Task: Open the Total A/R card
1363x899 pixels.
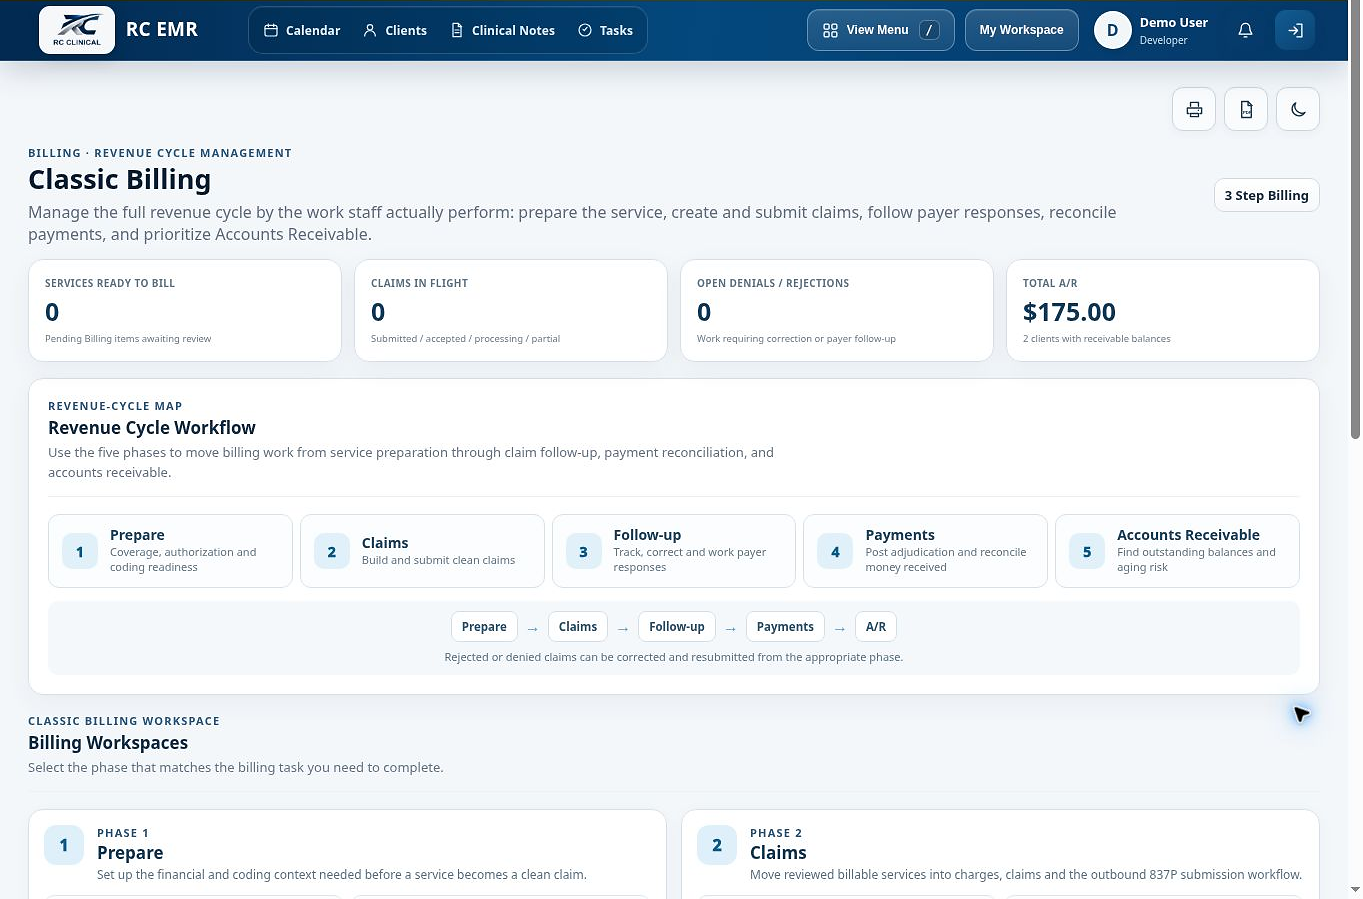Action: pos(1163,310)
